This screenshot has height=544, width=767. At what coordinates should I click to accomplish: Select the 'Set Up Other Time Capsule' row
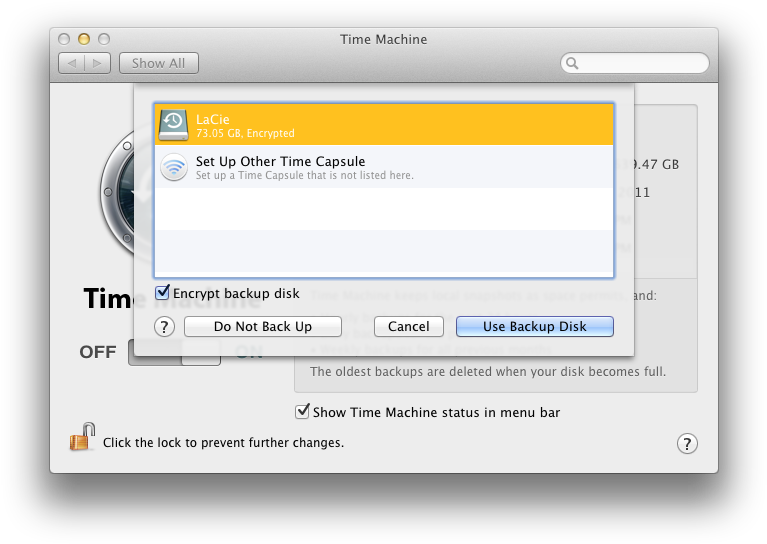point(384,167)
